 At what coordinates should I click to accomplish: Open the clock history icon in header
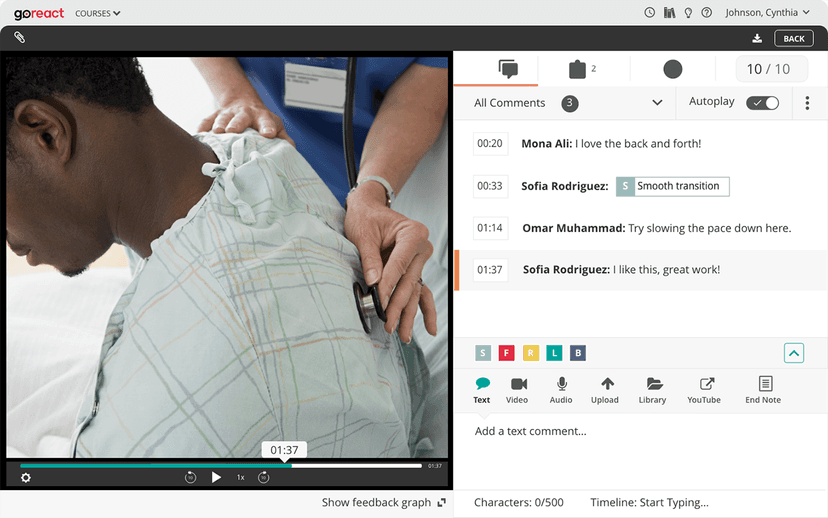(650, 13)
